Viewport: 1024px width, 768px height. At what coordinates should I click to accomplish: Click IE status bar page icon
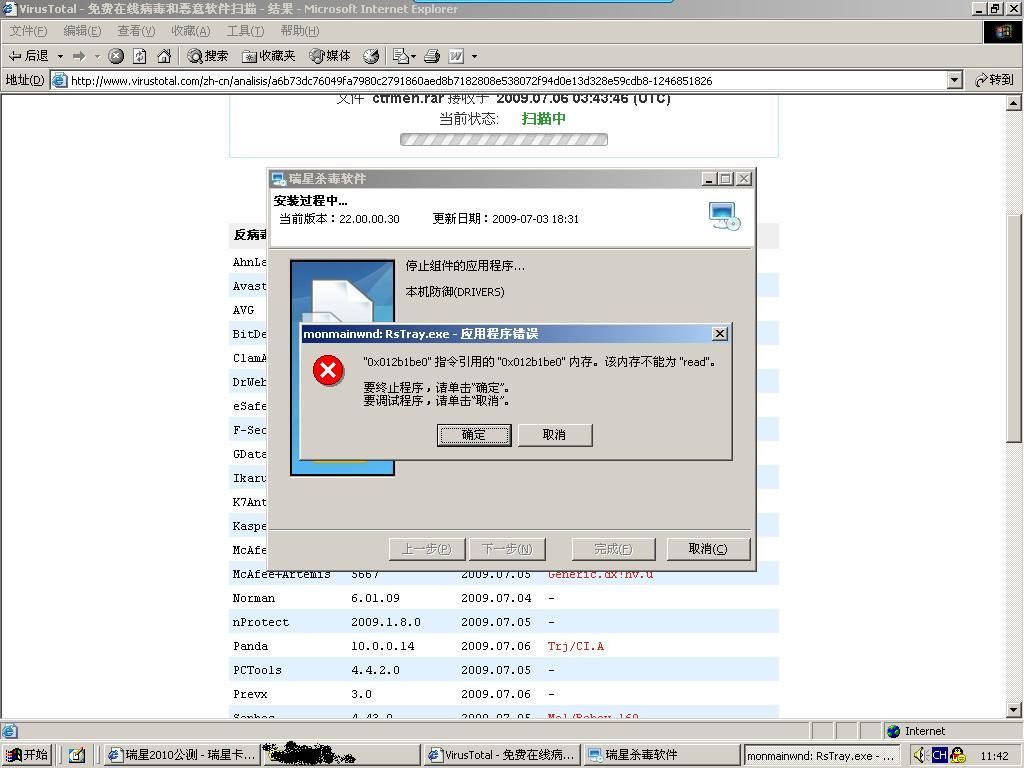[9, 731]
